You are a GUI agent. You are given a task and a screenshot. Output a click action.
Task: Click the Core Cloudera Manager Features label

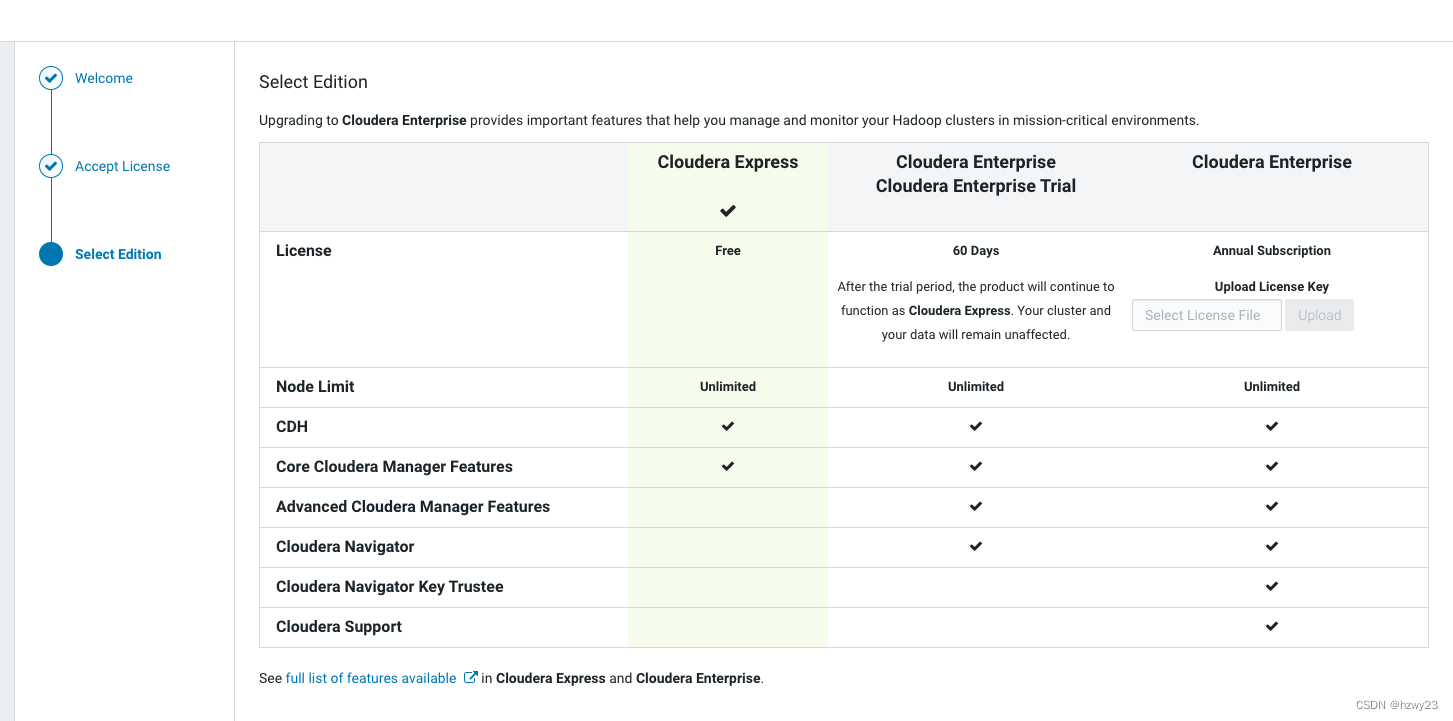(x=394, y=467)
